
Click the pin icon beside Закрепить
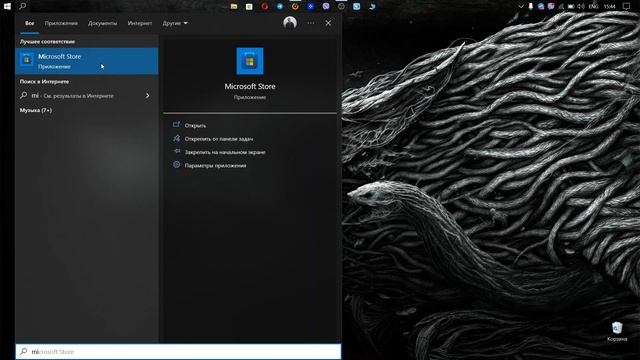(176, 151)
